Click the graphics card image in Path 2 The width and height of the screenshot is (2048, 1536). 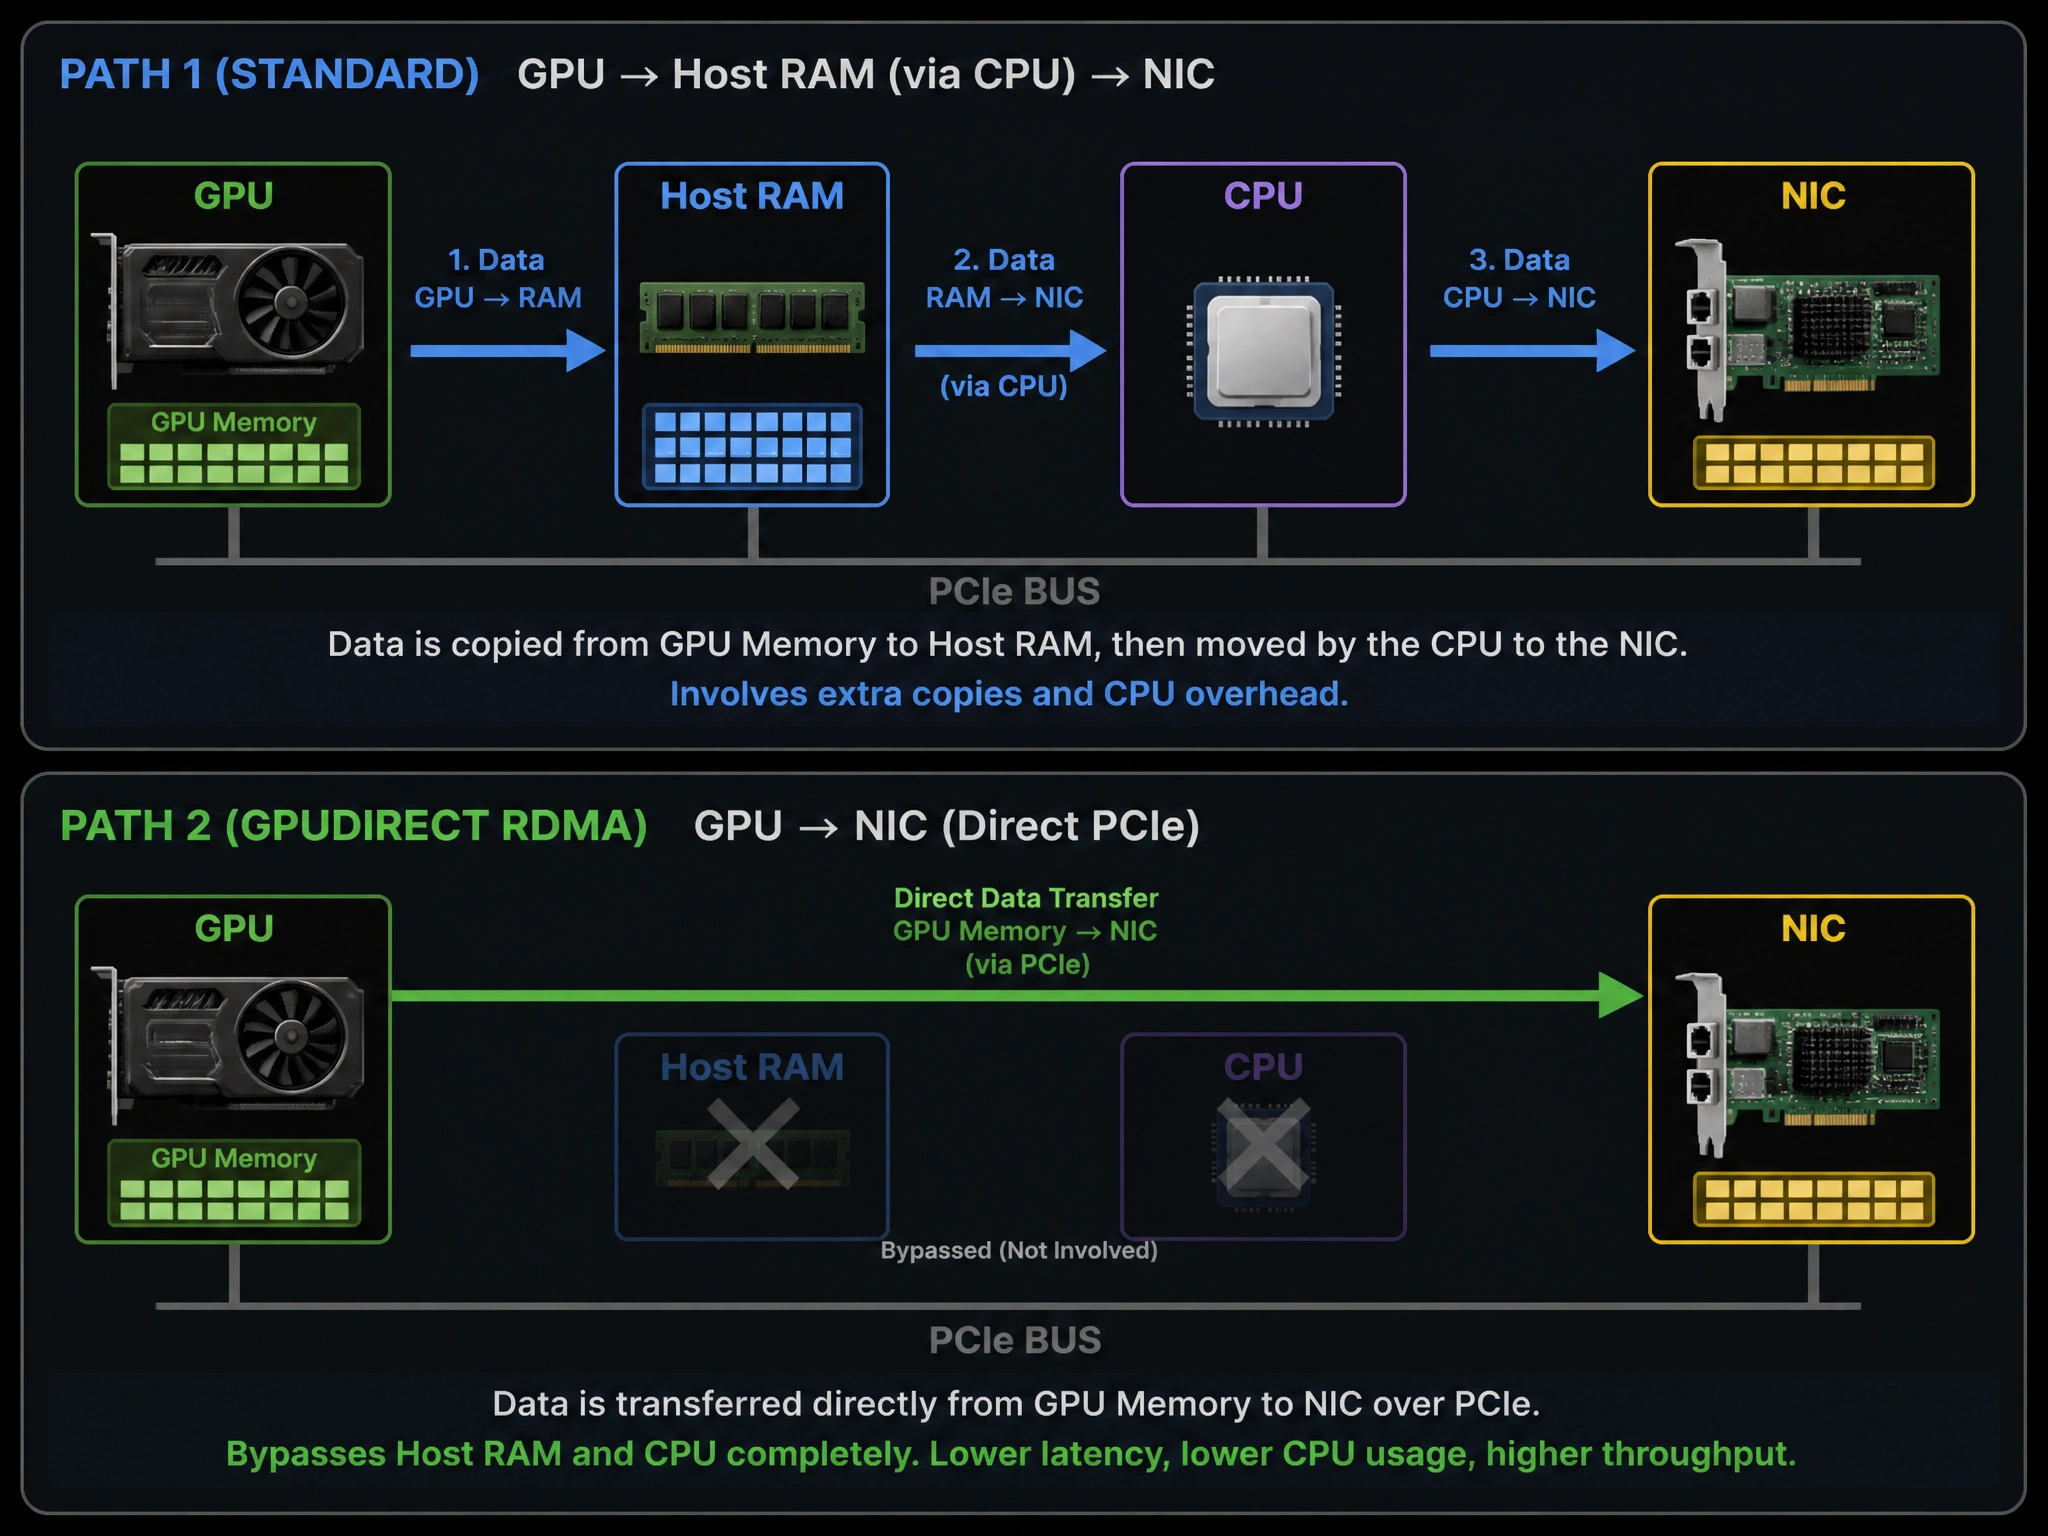coord(228,1045)
